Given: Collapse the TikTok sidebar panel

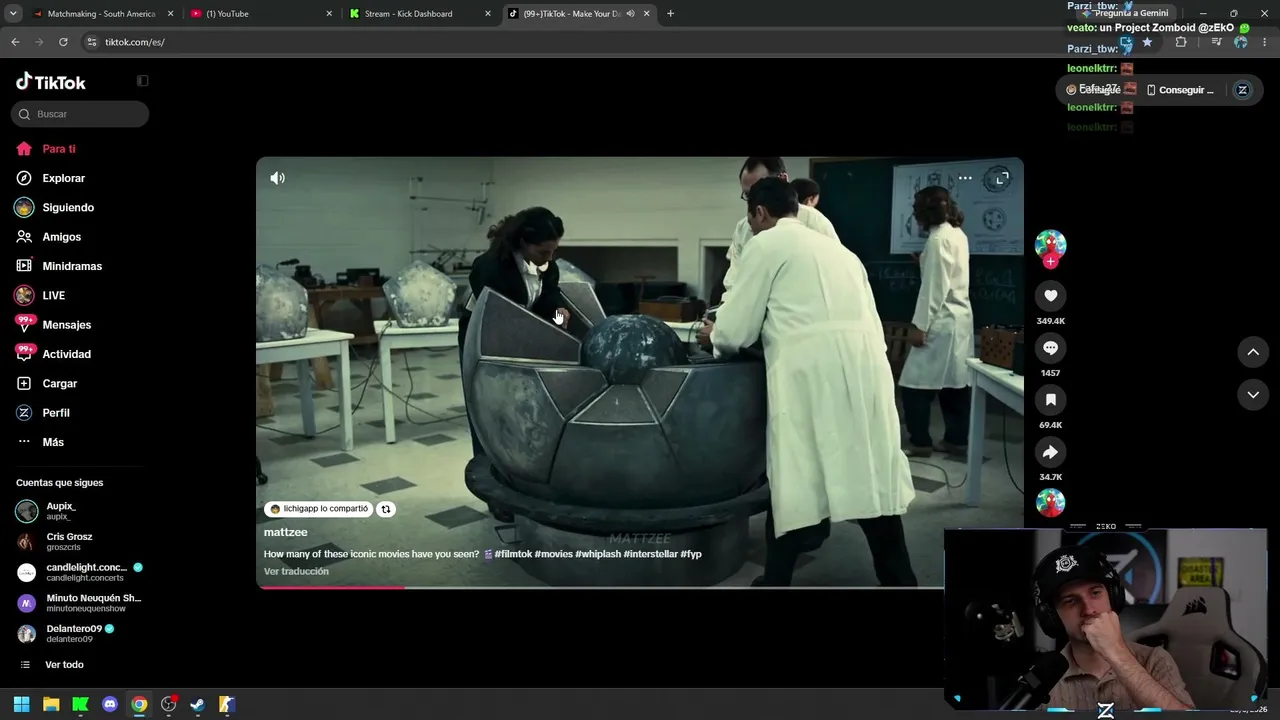Looking at the screenshot, I should click(x=142, y=81).
